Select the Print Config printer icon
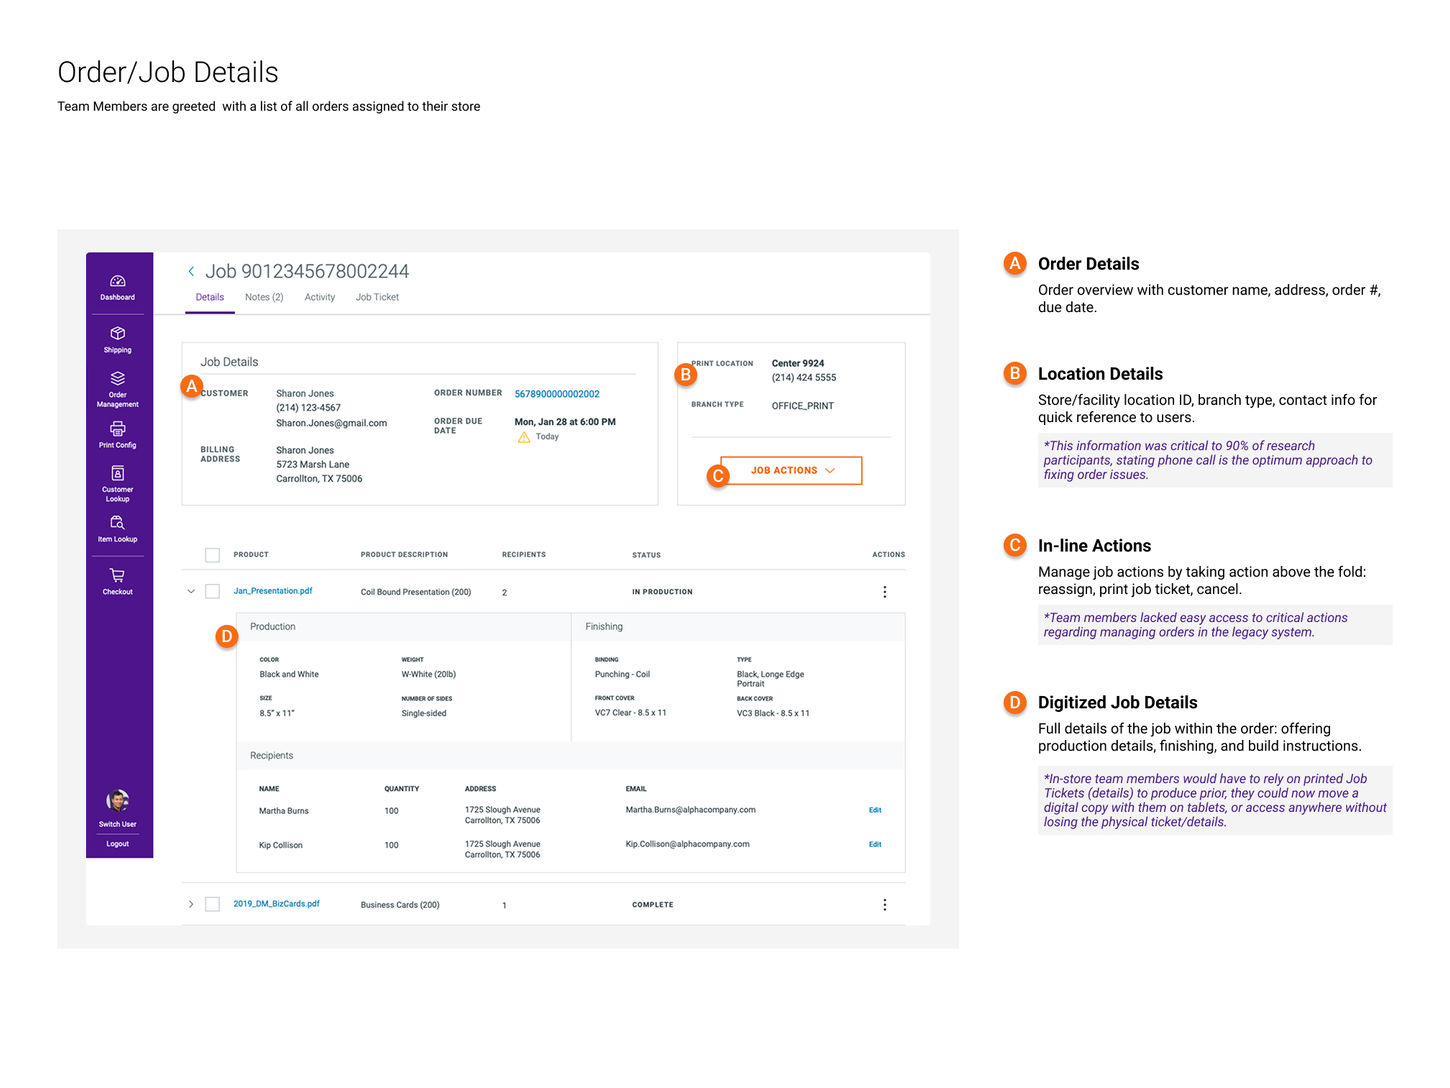The height and width of the screenshot is (1088, 1450). 117,429
